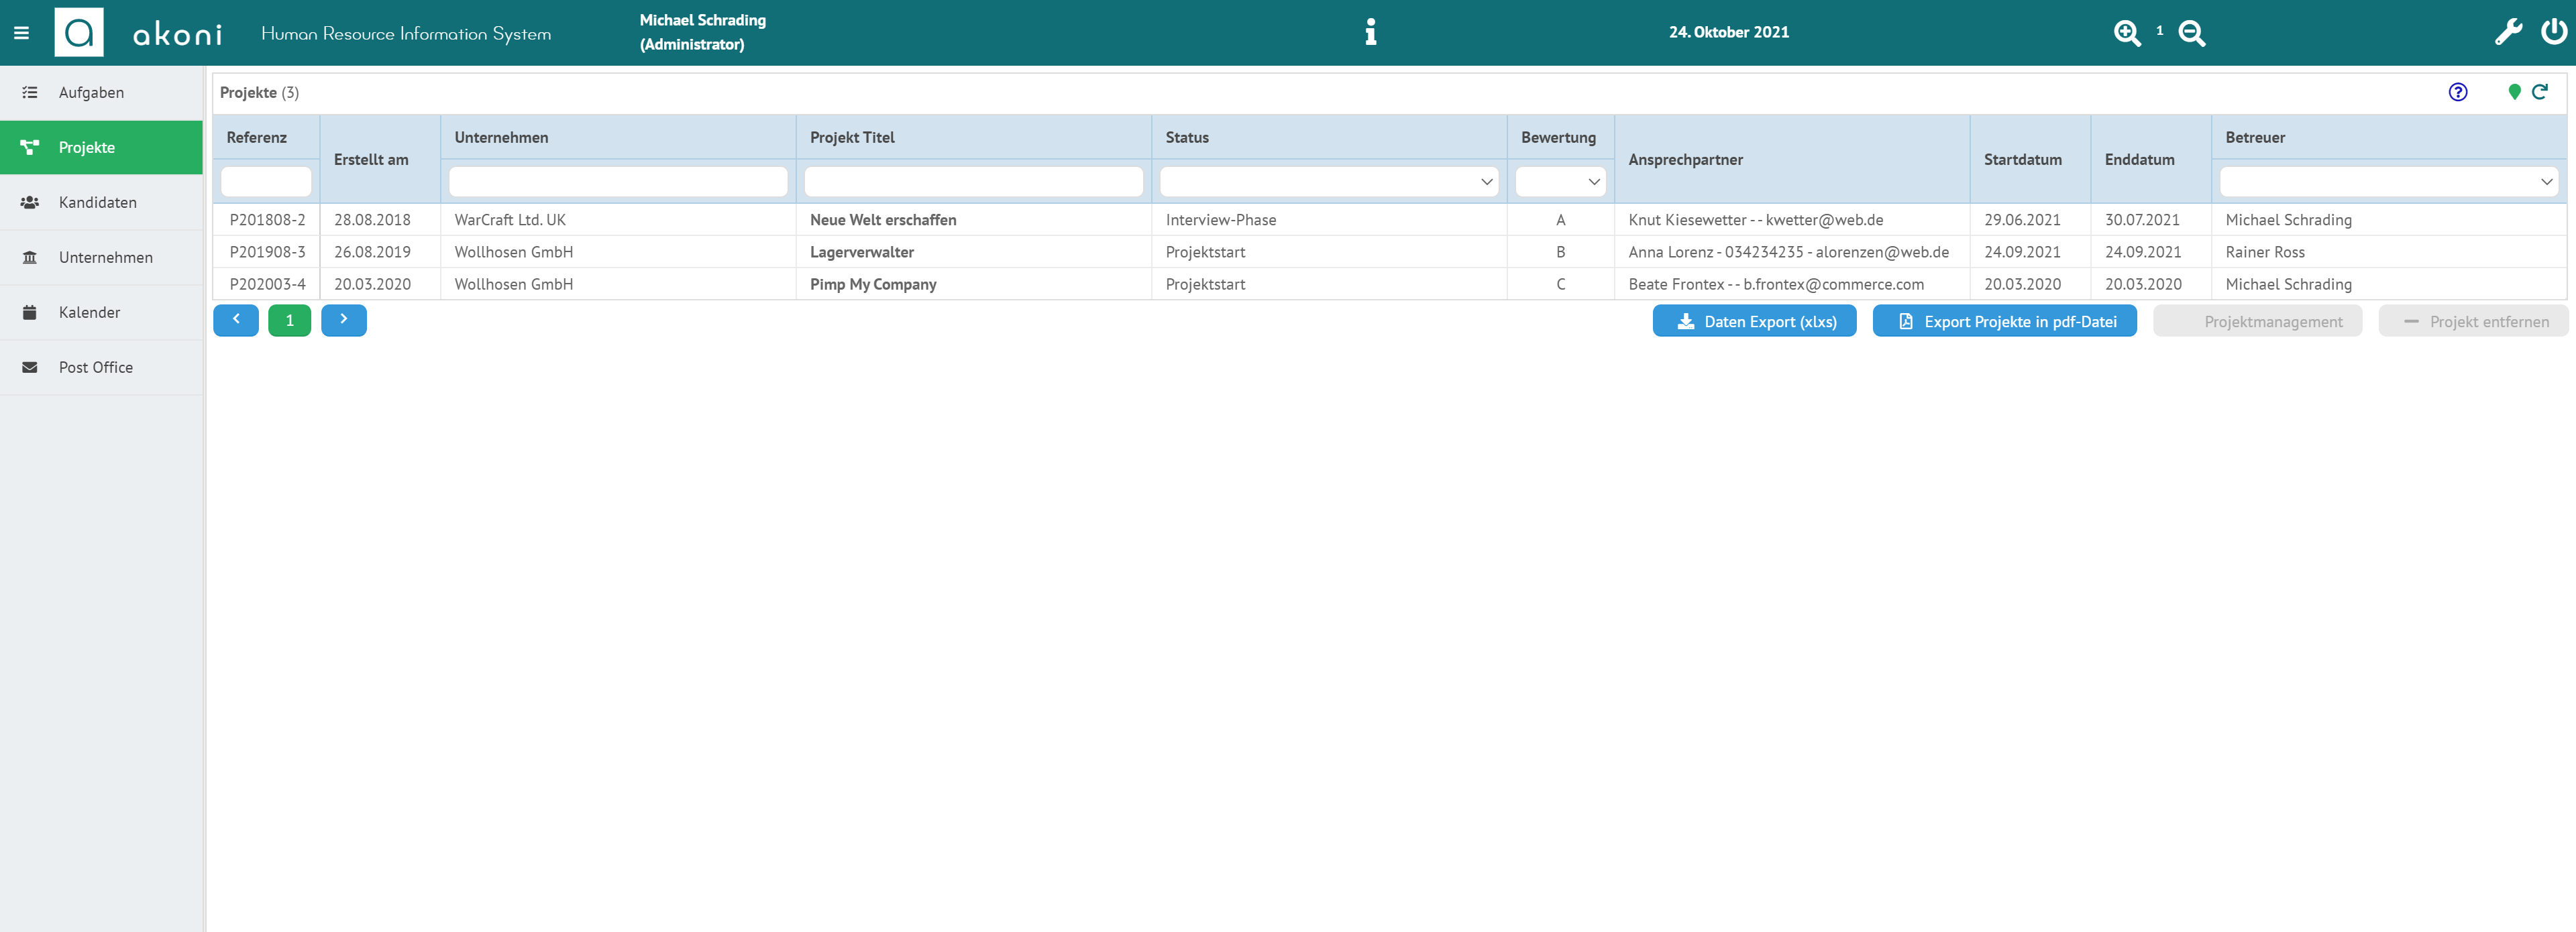2576x932 pixels.
Task: Open the info icon in header
Action: (x=1371, y=32)
